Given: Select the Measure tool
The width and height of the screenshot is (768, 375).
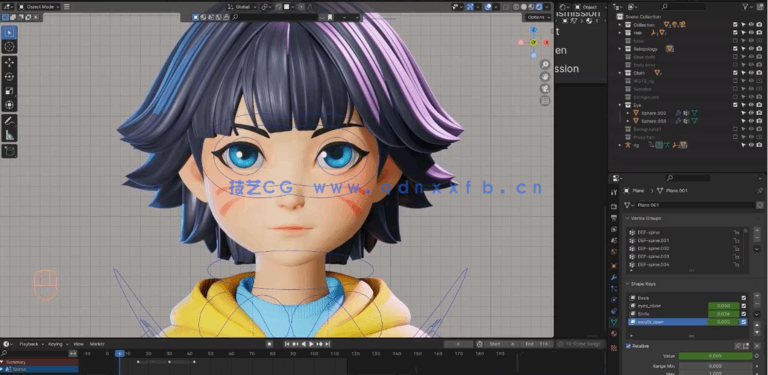Looking at the screenshot, I should click(x=9, y=135).
